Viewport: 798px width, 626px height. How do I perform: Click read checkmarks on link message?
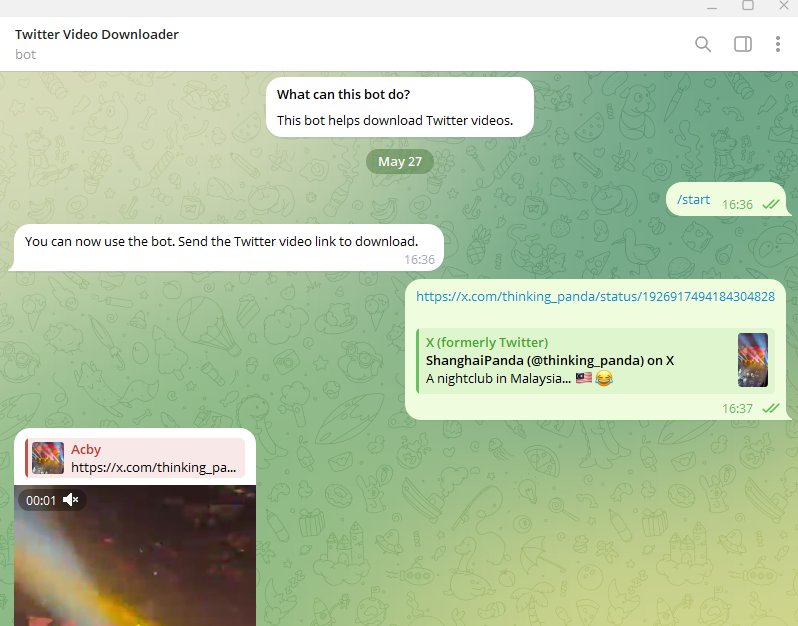tap(771, 409)
